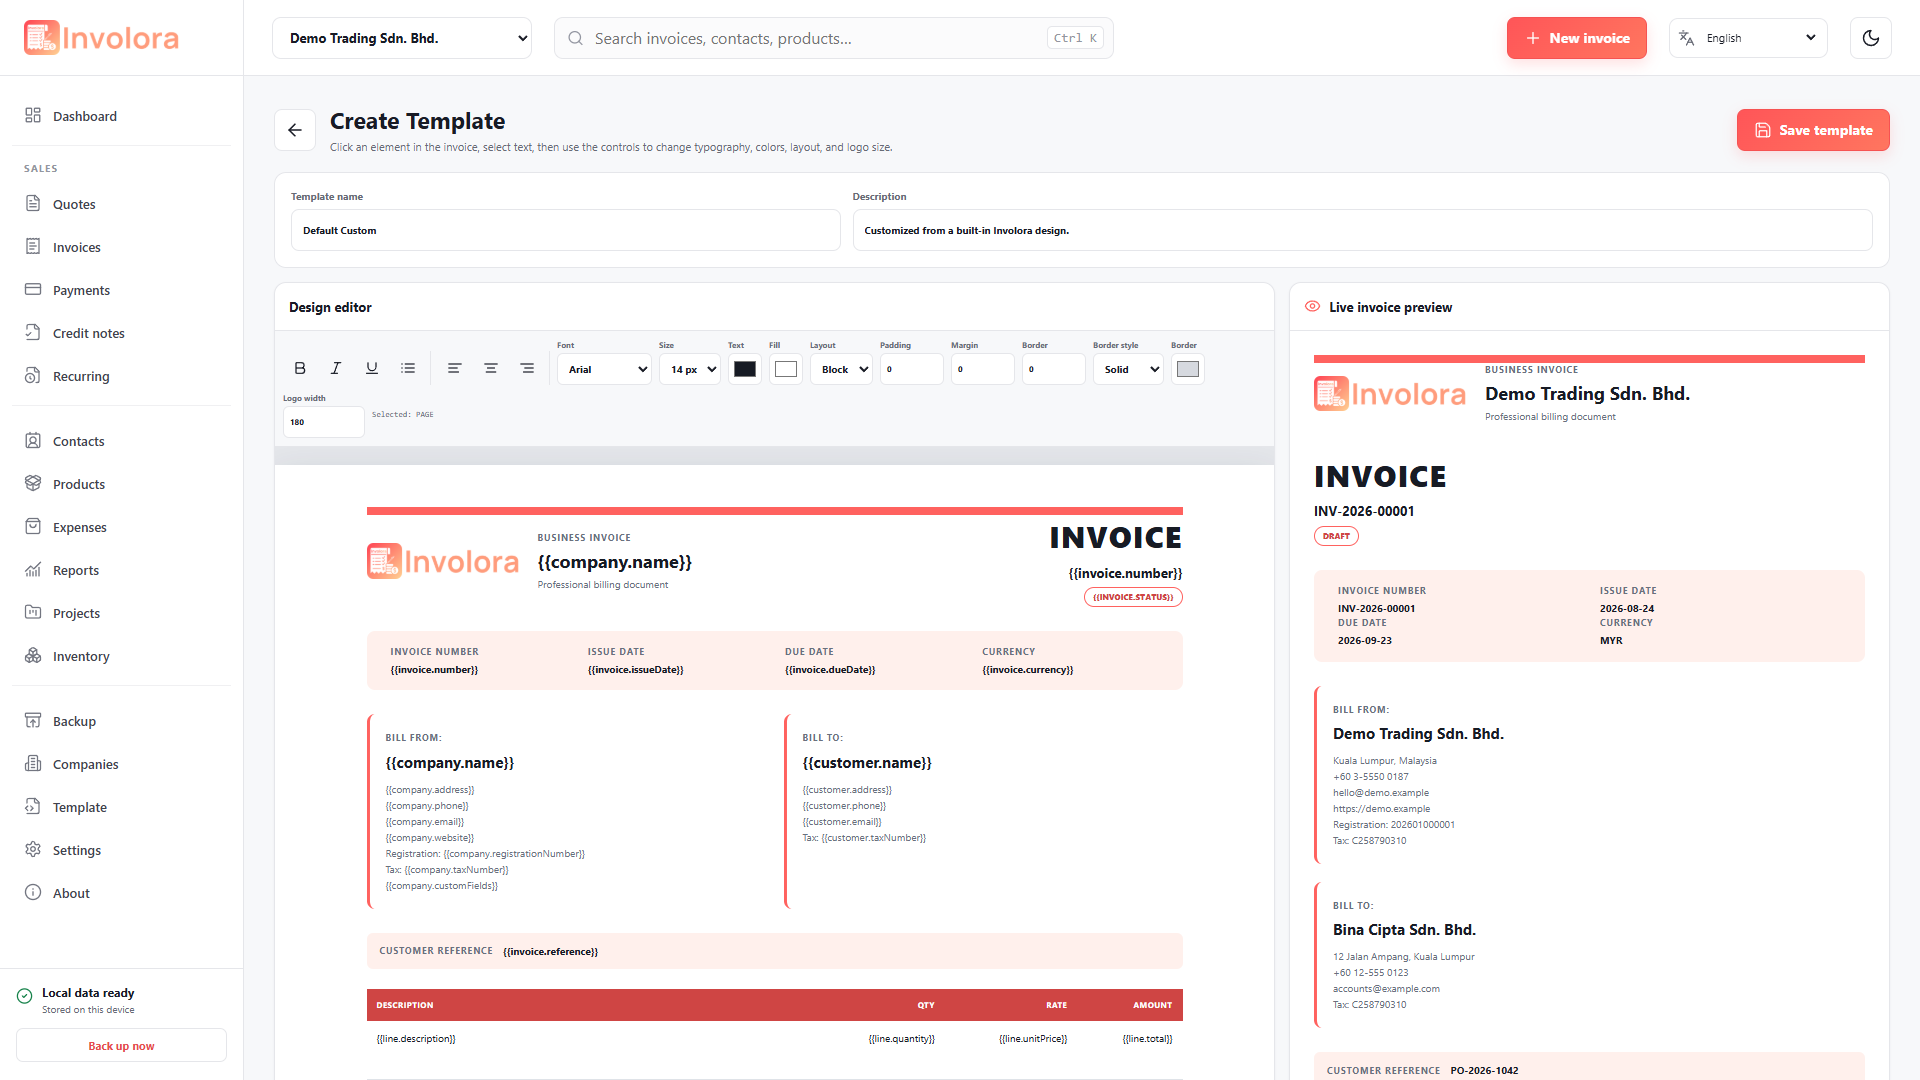The width and height of the screenshot is (1920, 1080).
Task: Align text left in design editor
Action: point(454,369)
